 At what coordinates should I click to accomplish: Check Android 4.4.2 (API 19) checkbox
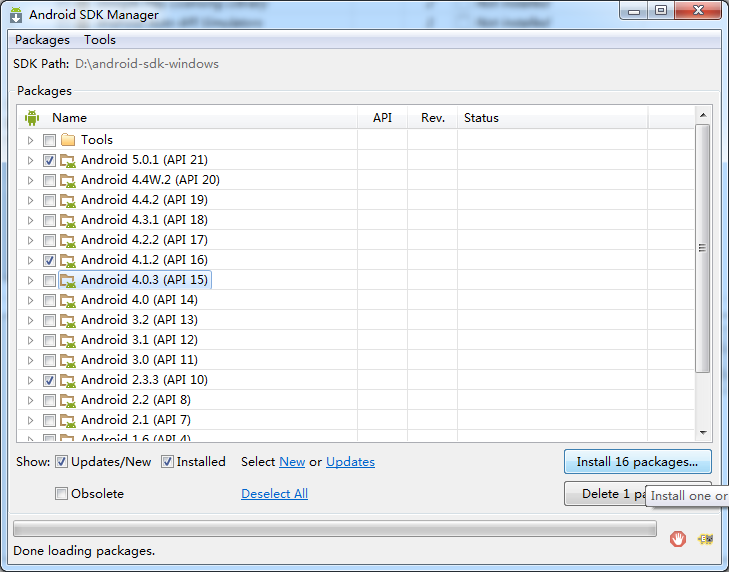click(49, 200)
